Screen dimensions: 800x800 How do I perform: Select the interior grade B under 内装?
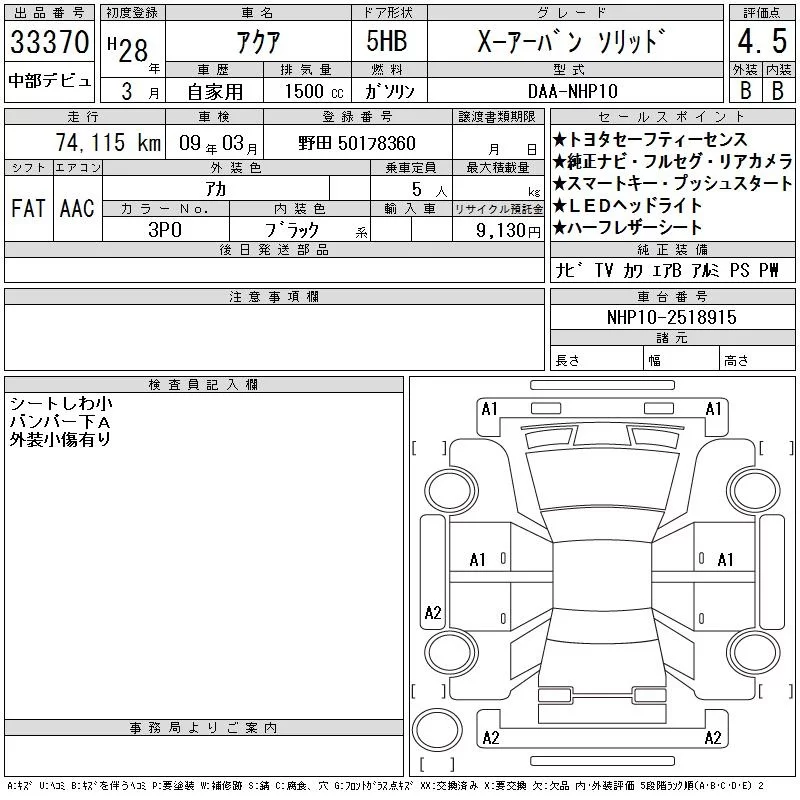click(778, 90)
